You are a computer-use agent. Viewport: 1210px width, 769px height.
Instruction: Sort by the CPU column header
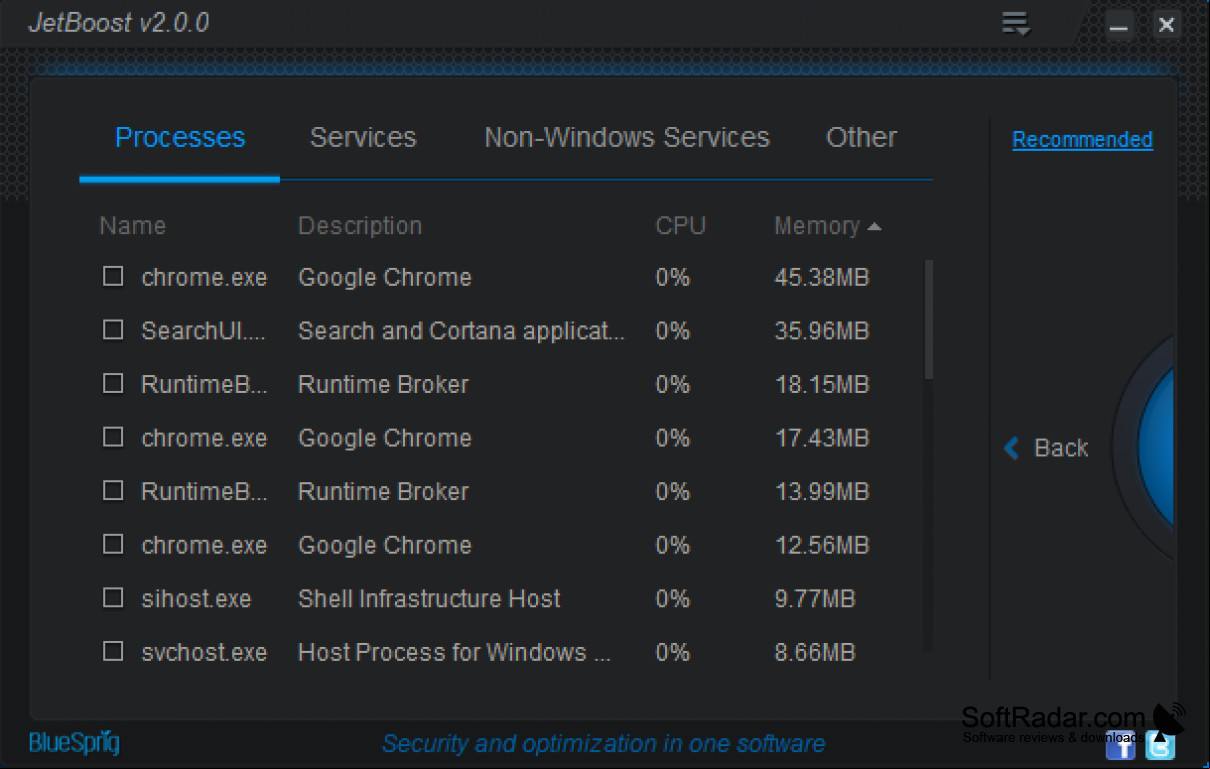681,226
